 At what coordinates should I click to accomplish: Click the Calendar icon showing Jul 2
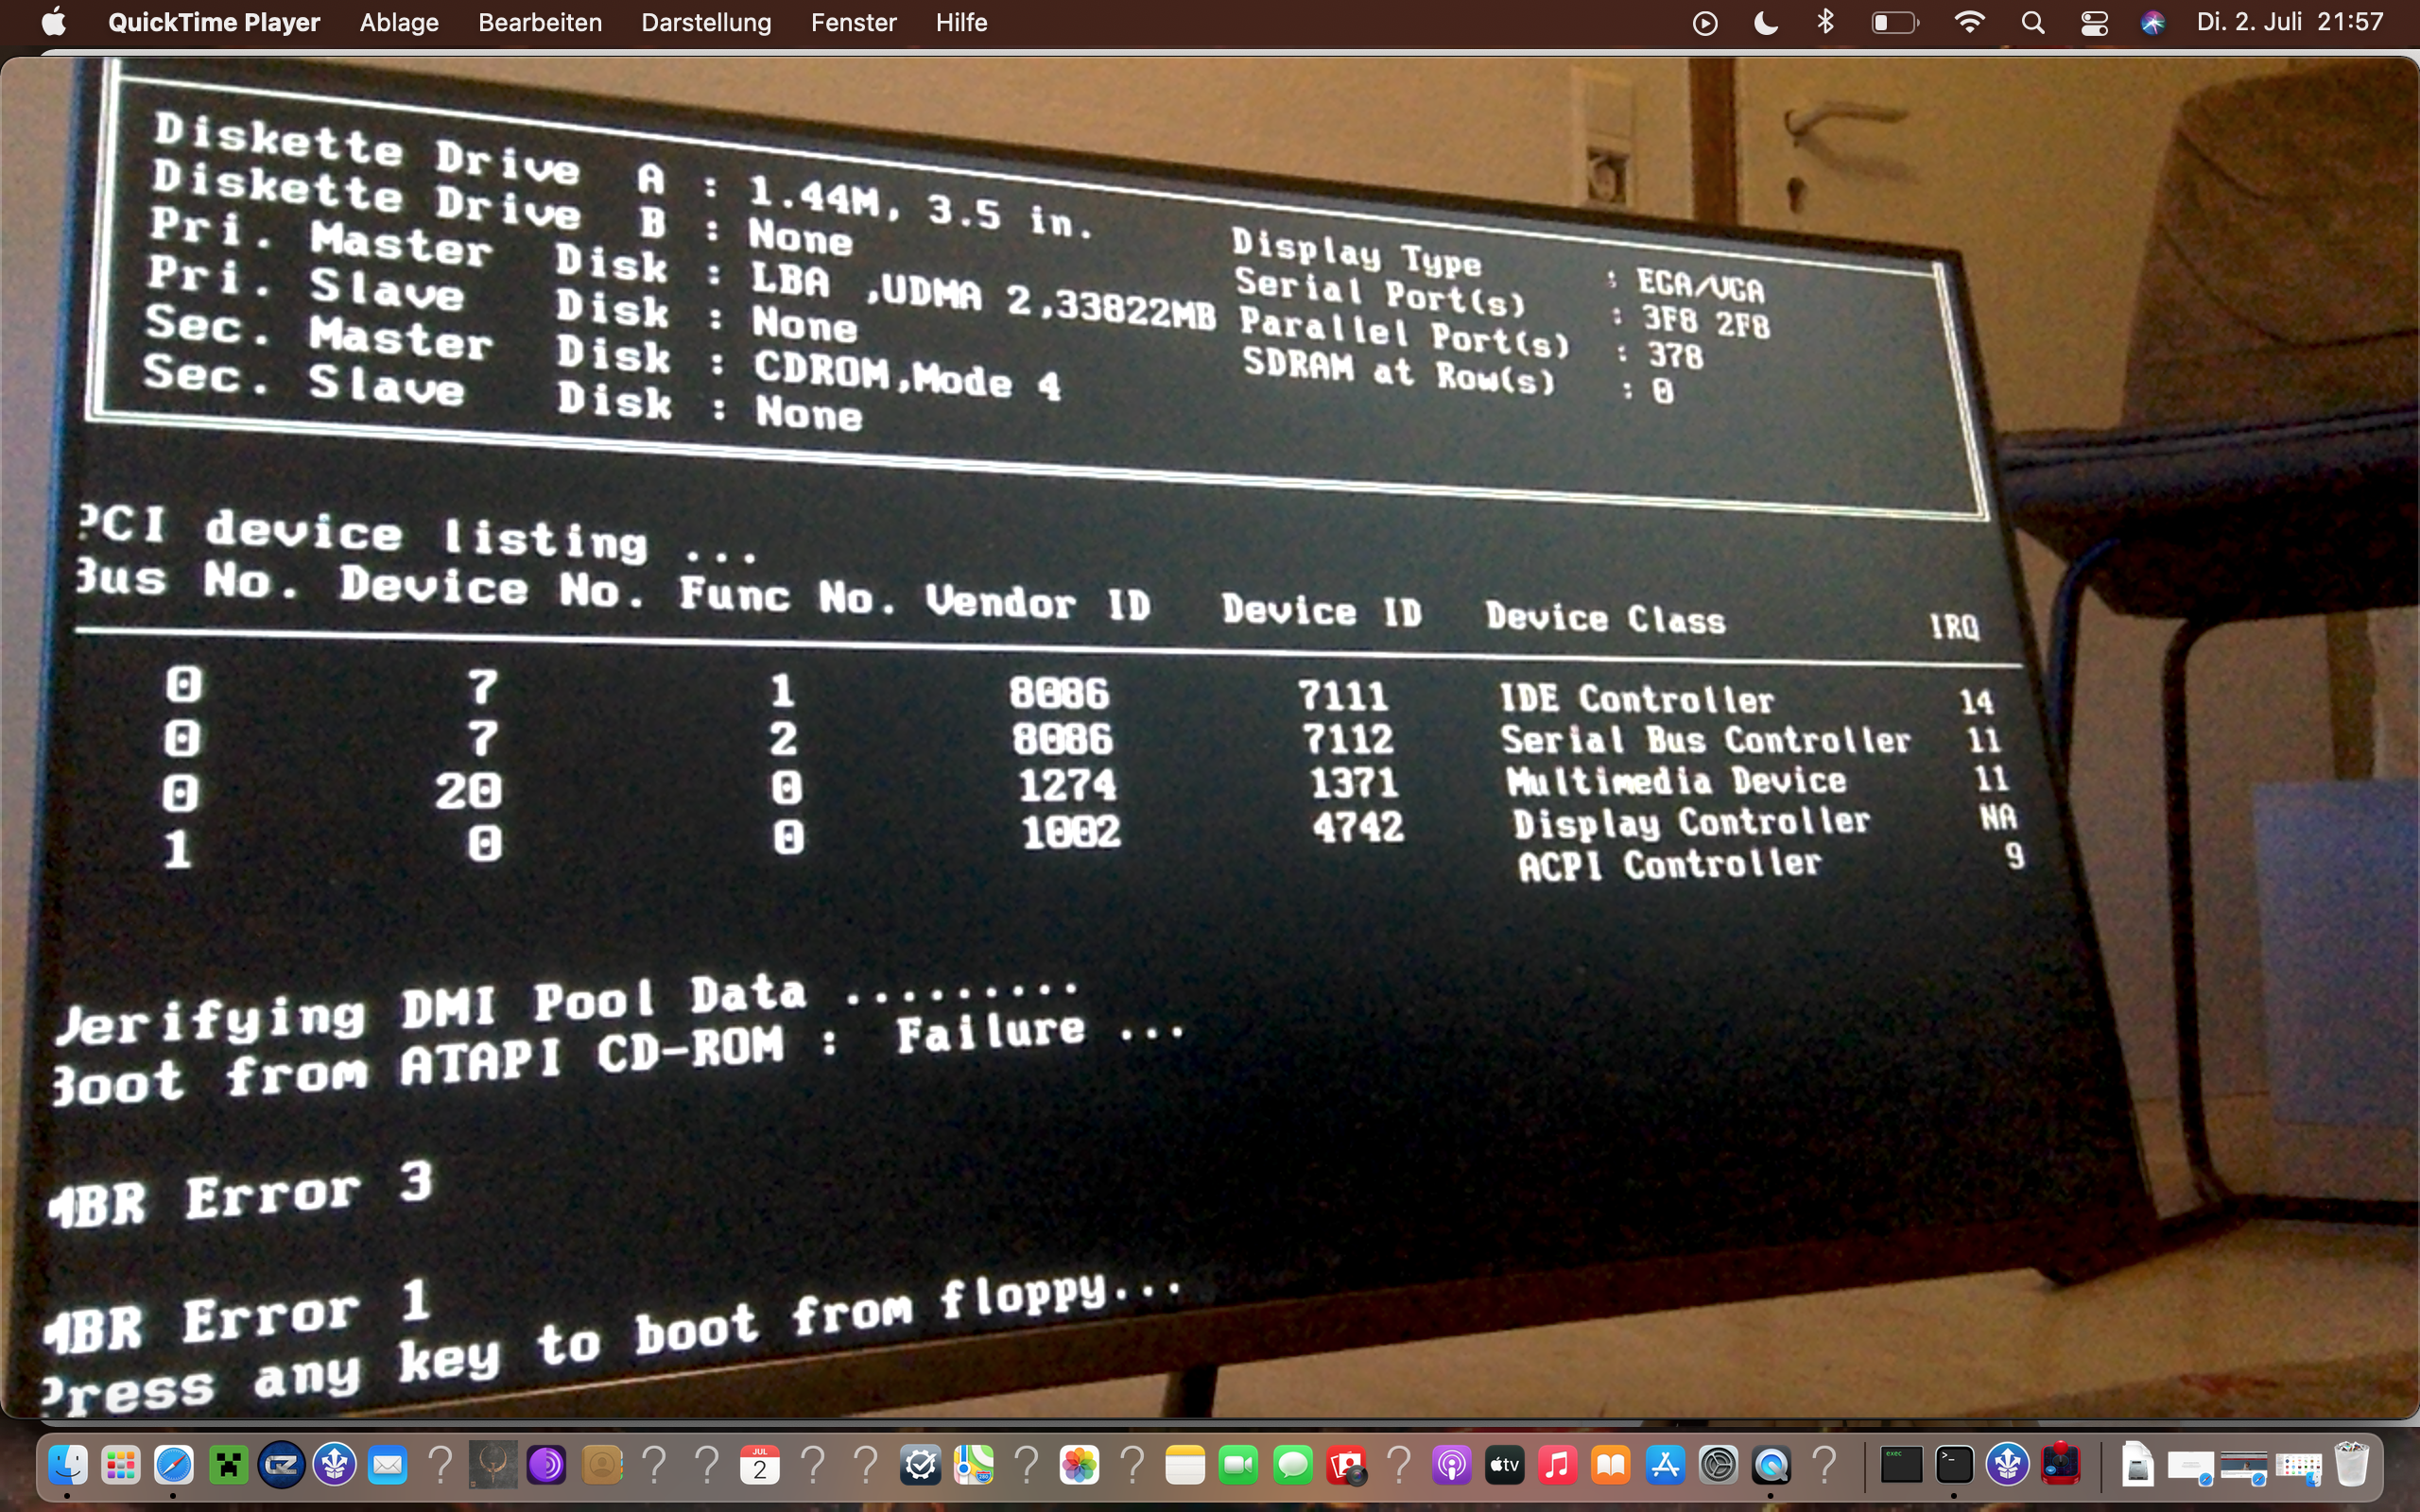tap(760, 1466)
